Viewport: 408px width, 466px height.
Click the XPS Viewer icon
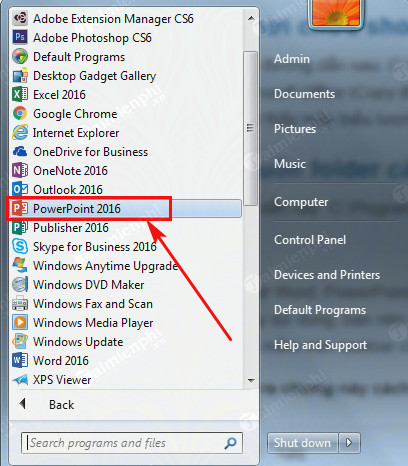20,379
